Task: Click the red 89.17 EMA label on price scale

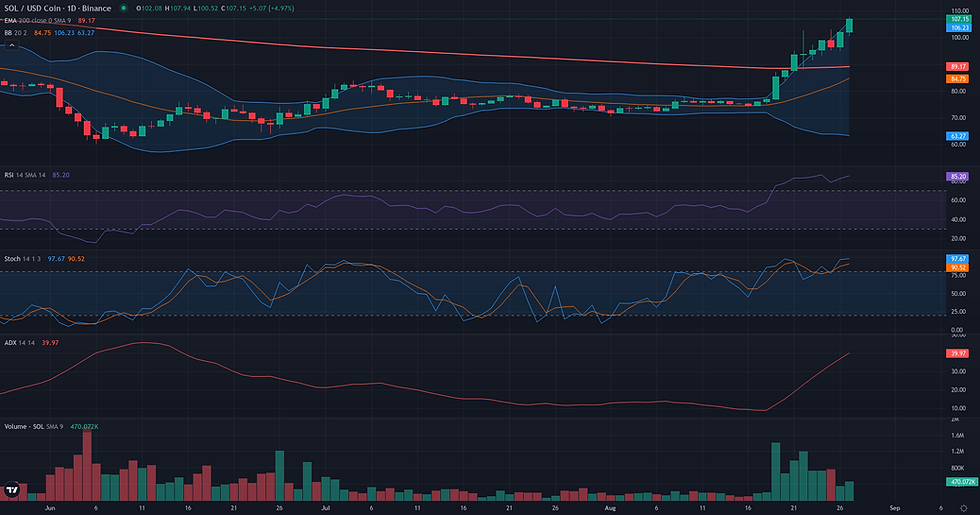Action: (x=958, y=66)
